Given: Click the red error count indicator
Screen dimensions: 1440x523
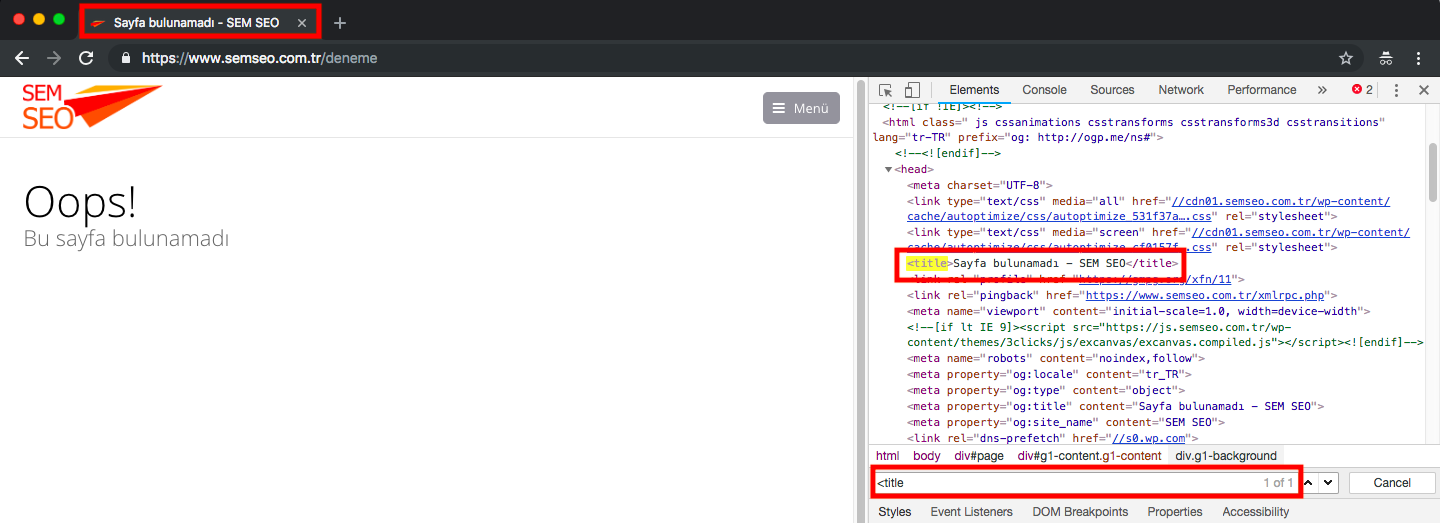Looking at the screenshot, I should coord(1362,90).
